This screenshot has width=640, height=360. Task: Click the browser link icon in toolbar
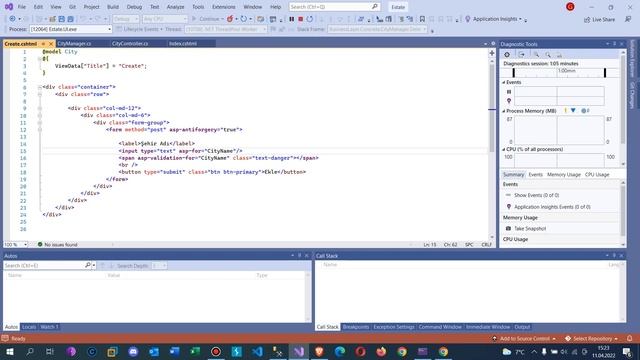(244, 19)
